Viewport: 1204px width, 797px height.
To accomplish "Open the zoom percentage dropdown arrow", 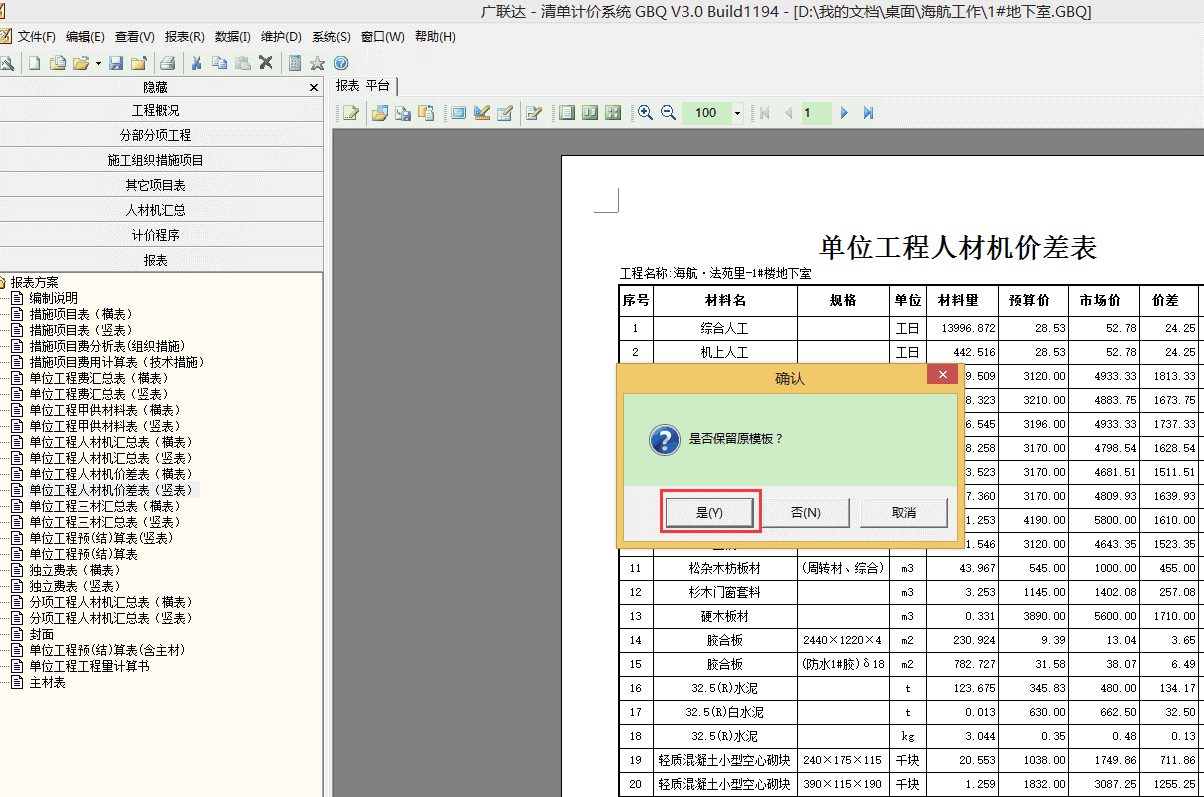I will click(x=738, y=113).
